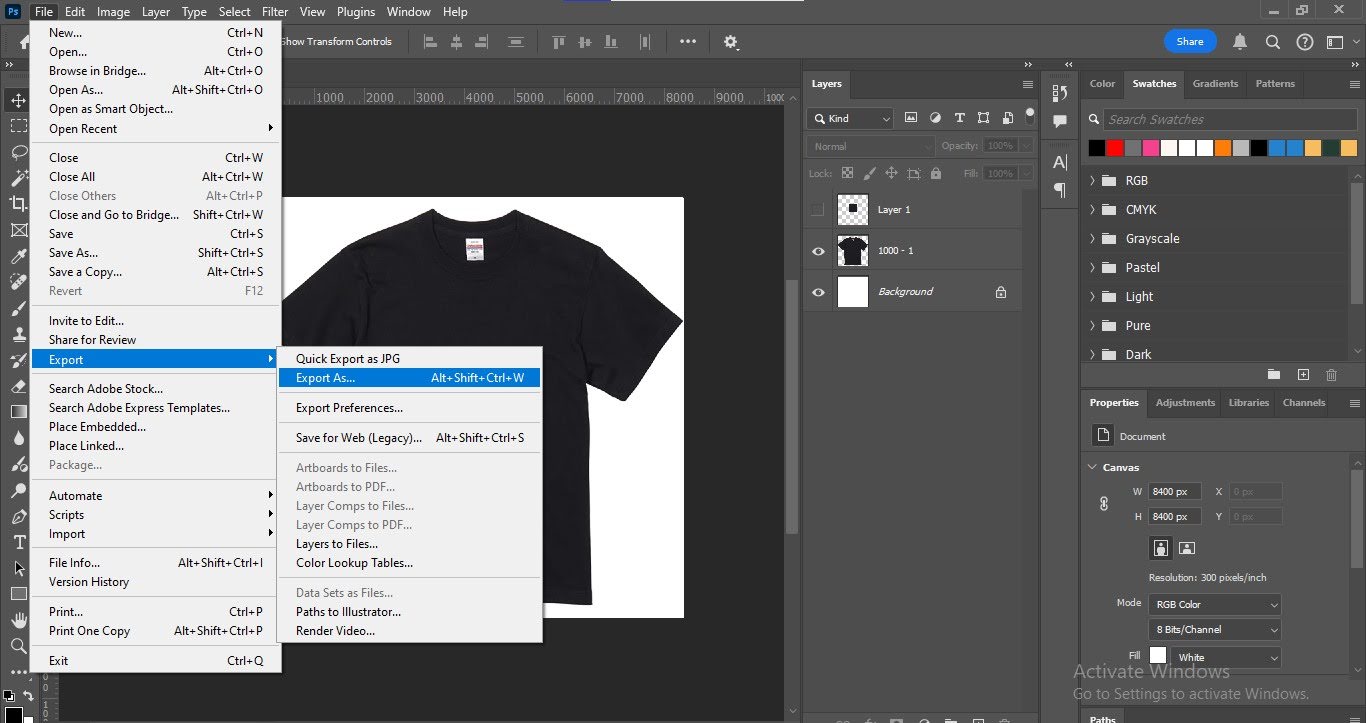Open the RGB Color mode dropdown
This screenshot has height=723, width=1366.
coord(1214,605)
